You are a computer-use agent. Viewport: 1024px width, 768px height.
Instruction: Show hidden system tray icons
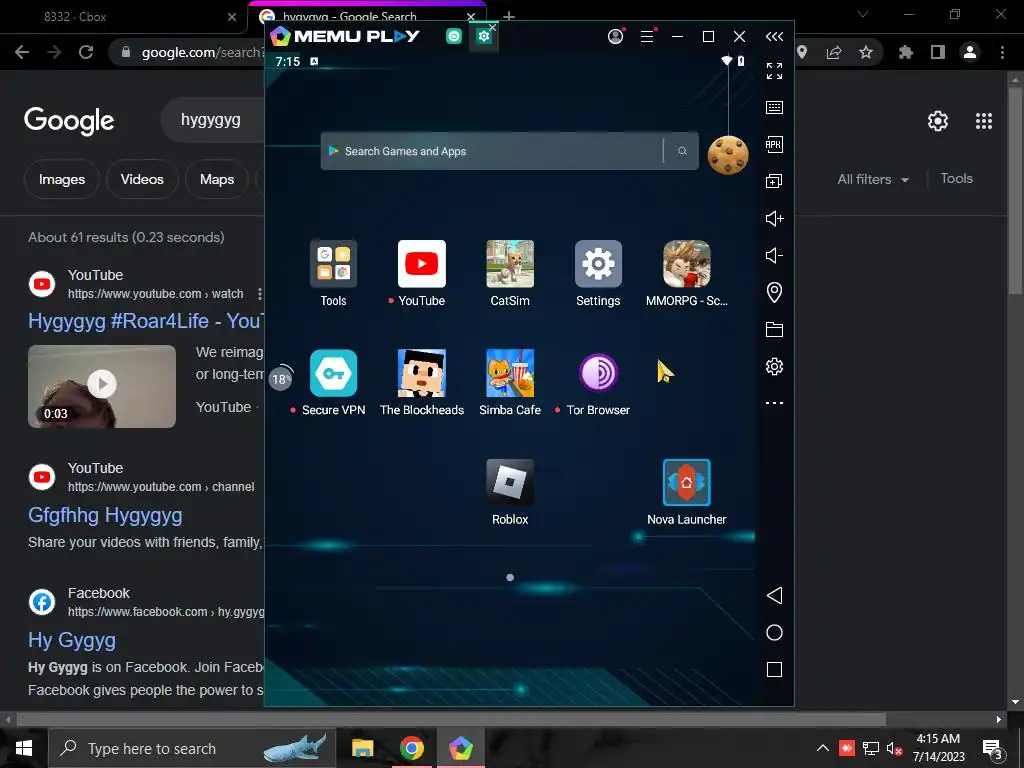[823, 748]
